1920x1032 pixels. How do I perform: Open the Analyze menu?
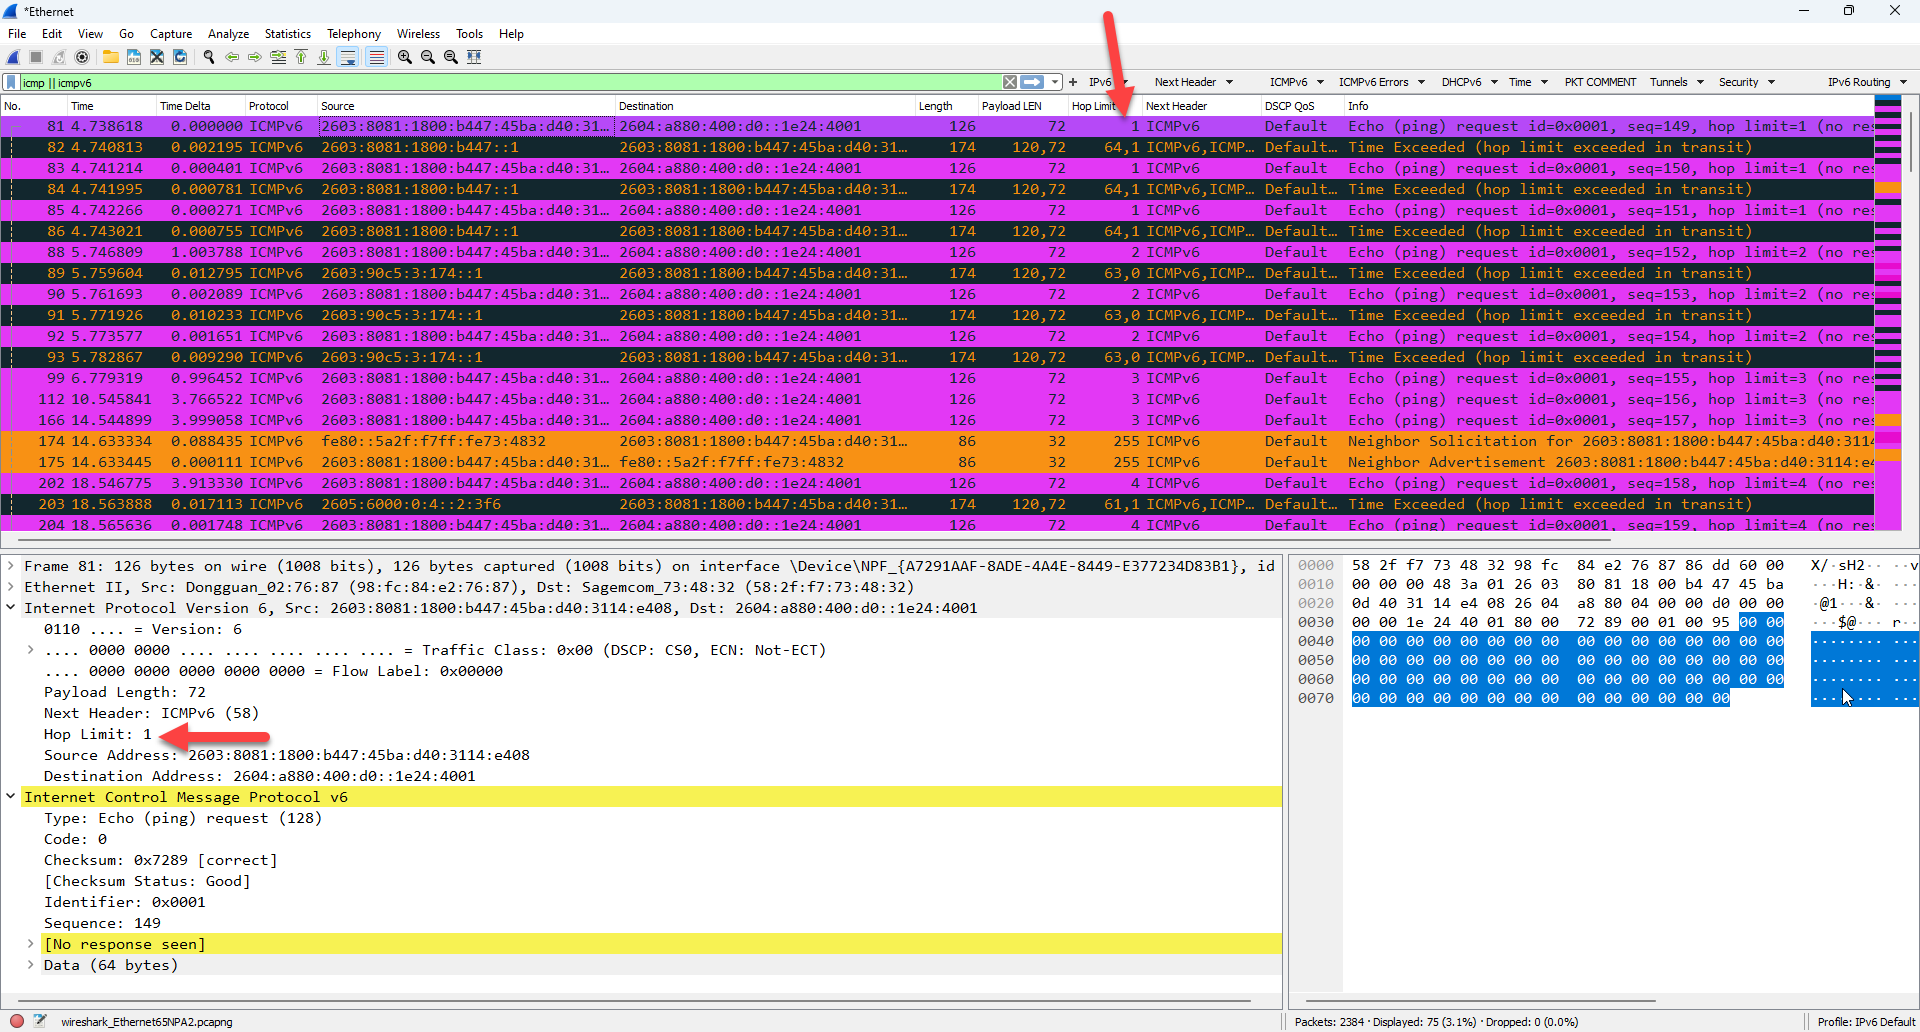[x=228, y=34]
